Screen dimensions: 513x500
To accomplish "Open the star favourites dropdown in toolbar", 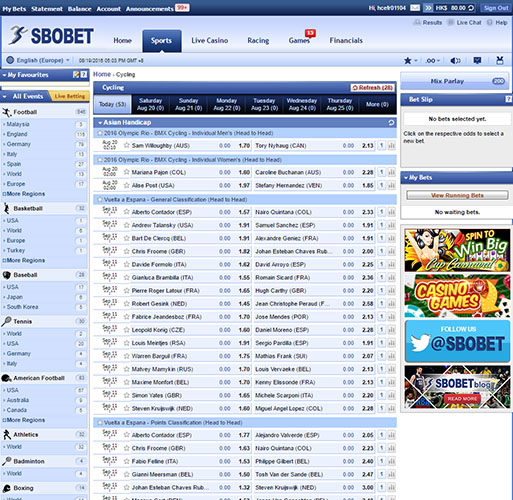I will (x=410, y=61).
